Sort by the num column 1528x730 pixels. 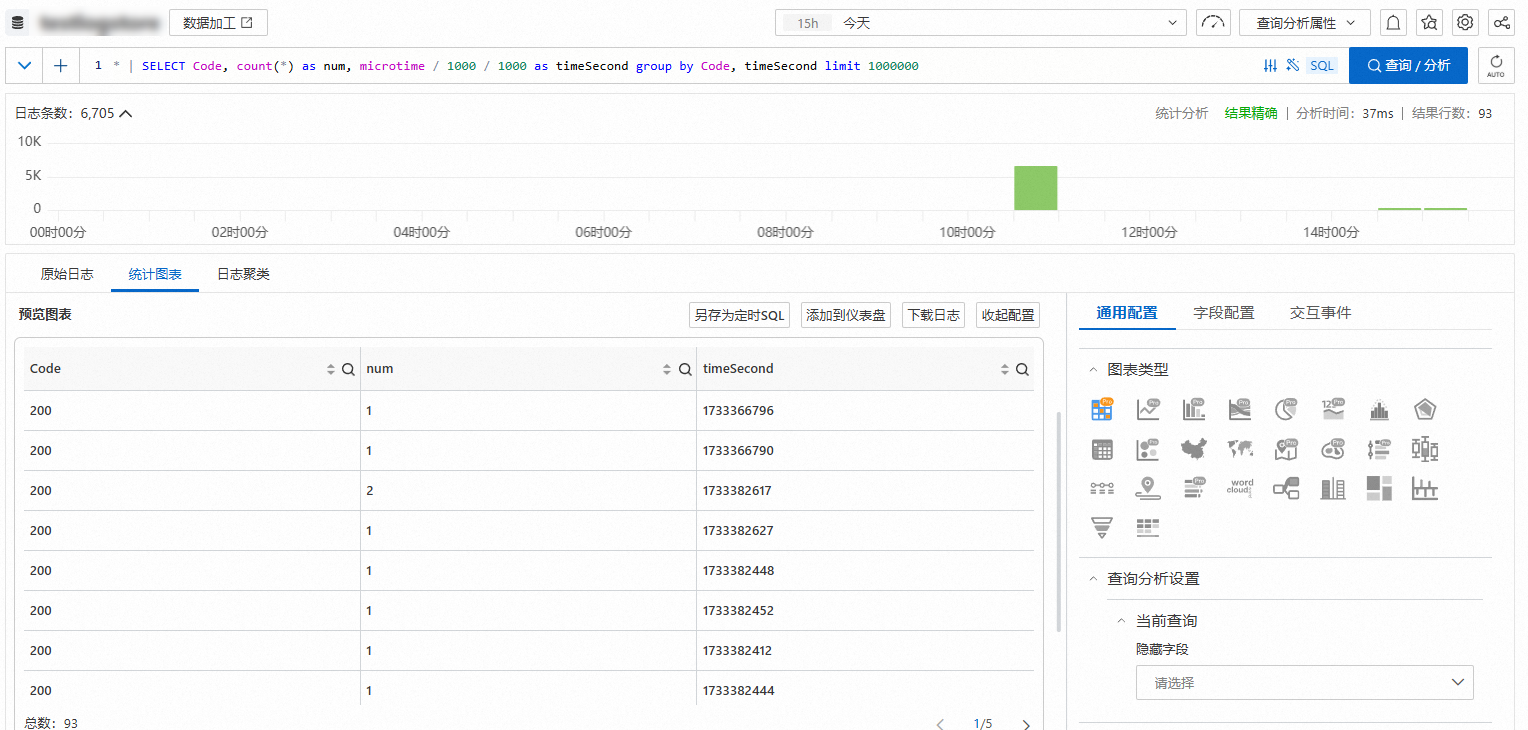pos(667,369)
